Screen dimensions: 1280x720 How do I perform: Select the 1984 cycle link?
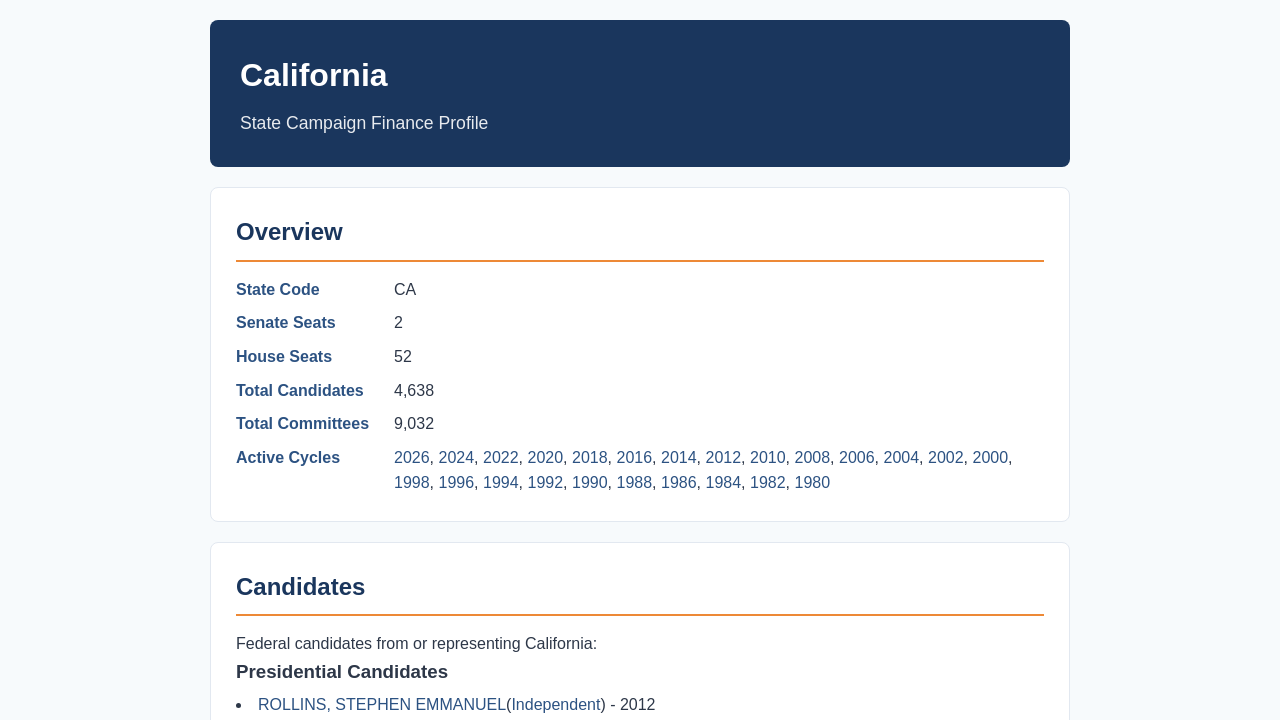pyautogui.click(x=723, y=483)
